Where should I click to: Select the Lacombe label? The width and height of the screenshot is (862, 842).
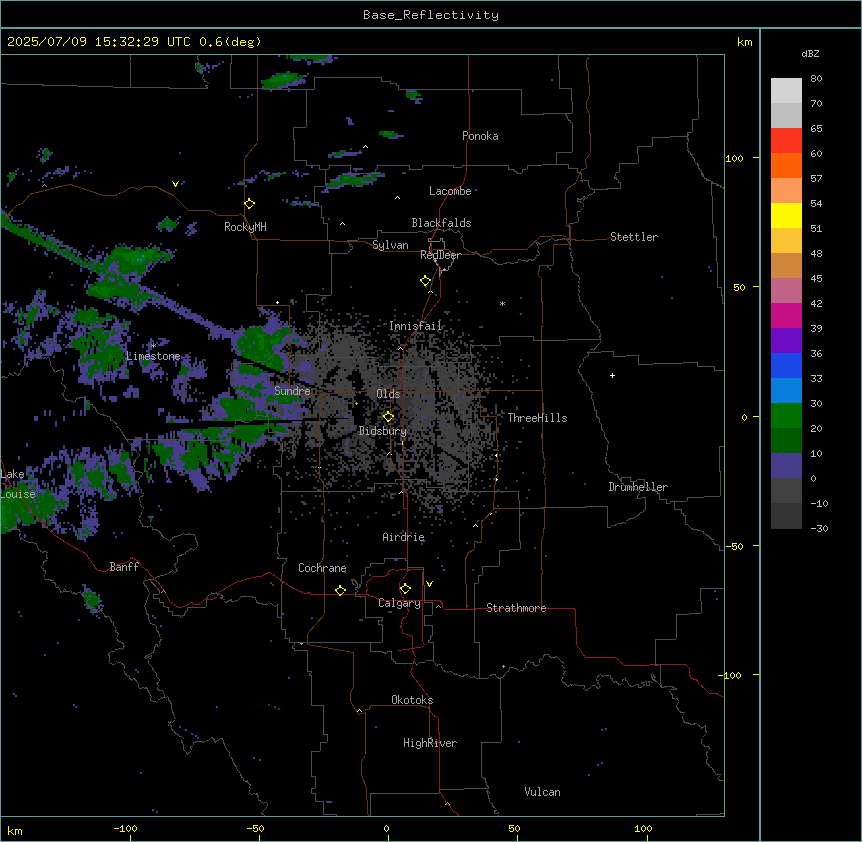click(x=450, y=191)
